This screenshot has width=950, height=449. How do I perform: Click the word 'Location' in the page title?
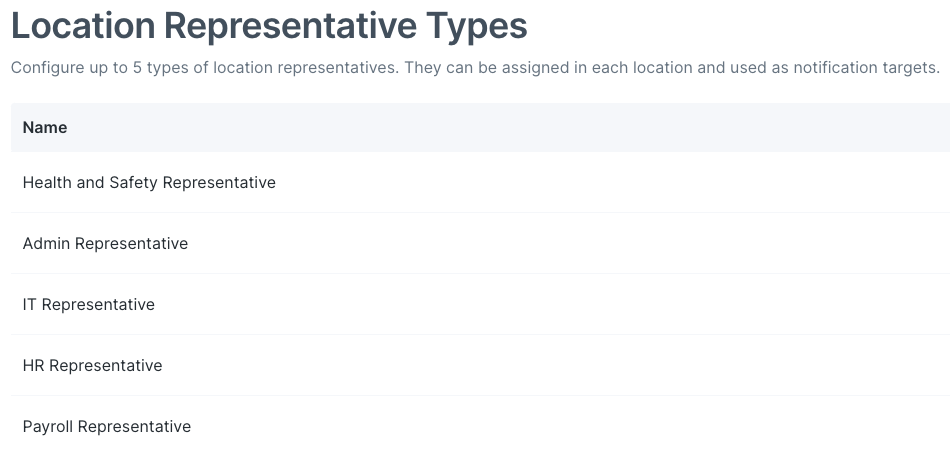click(83, 25)
